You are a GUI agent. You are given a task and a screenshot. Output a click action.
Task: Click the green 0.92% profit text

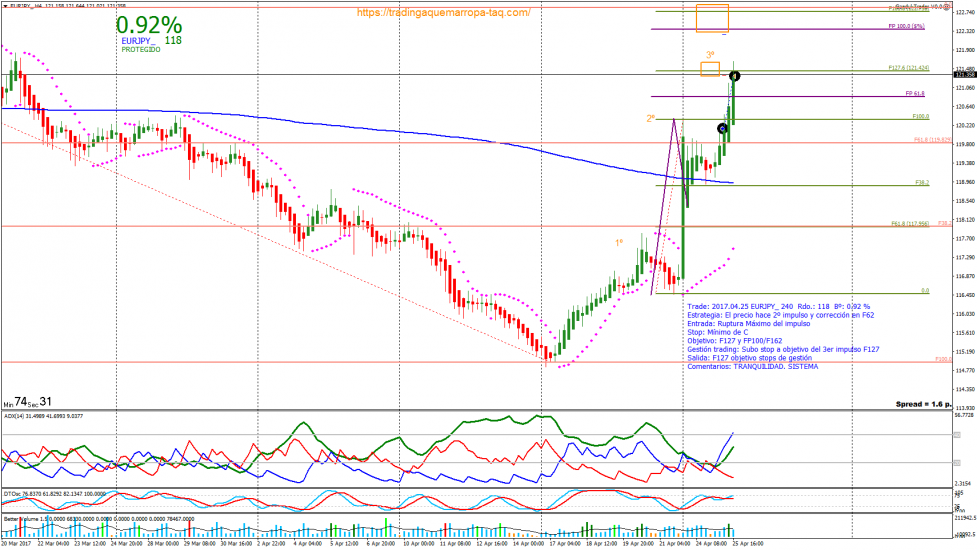(149, 24)
